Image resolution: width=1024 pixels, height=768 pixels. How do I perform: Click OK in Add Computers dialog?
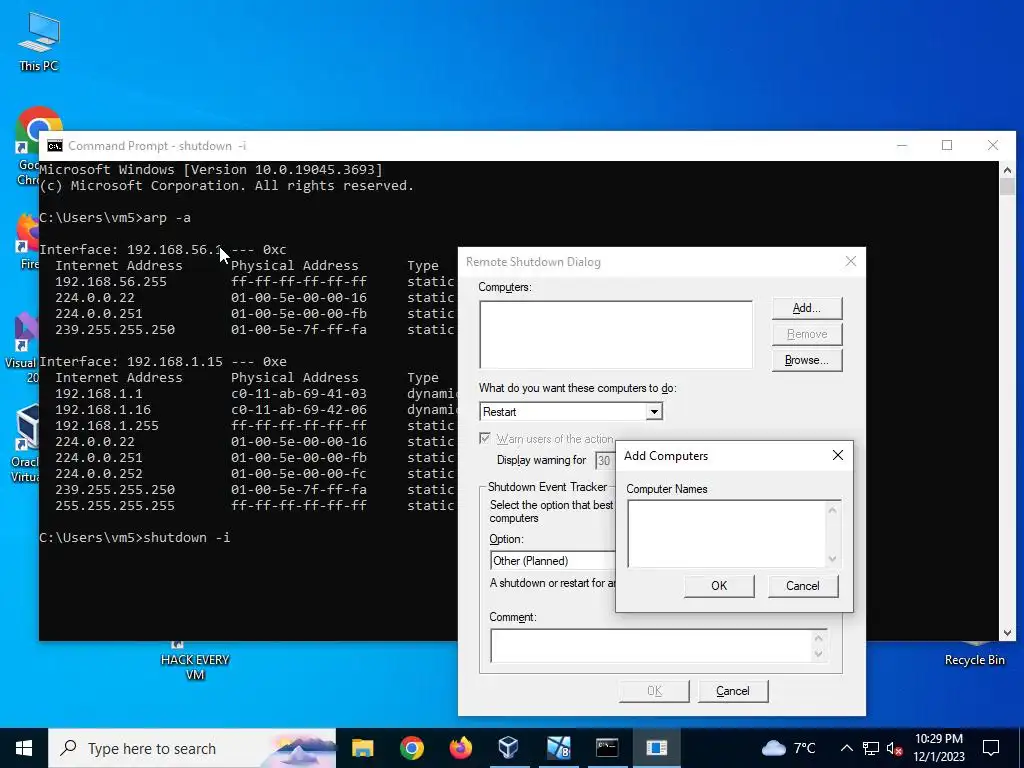coord(719,586)
